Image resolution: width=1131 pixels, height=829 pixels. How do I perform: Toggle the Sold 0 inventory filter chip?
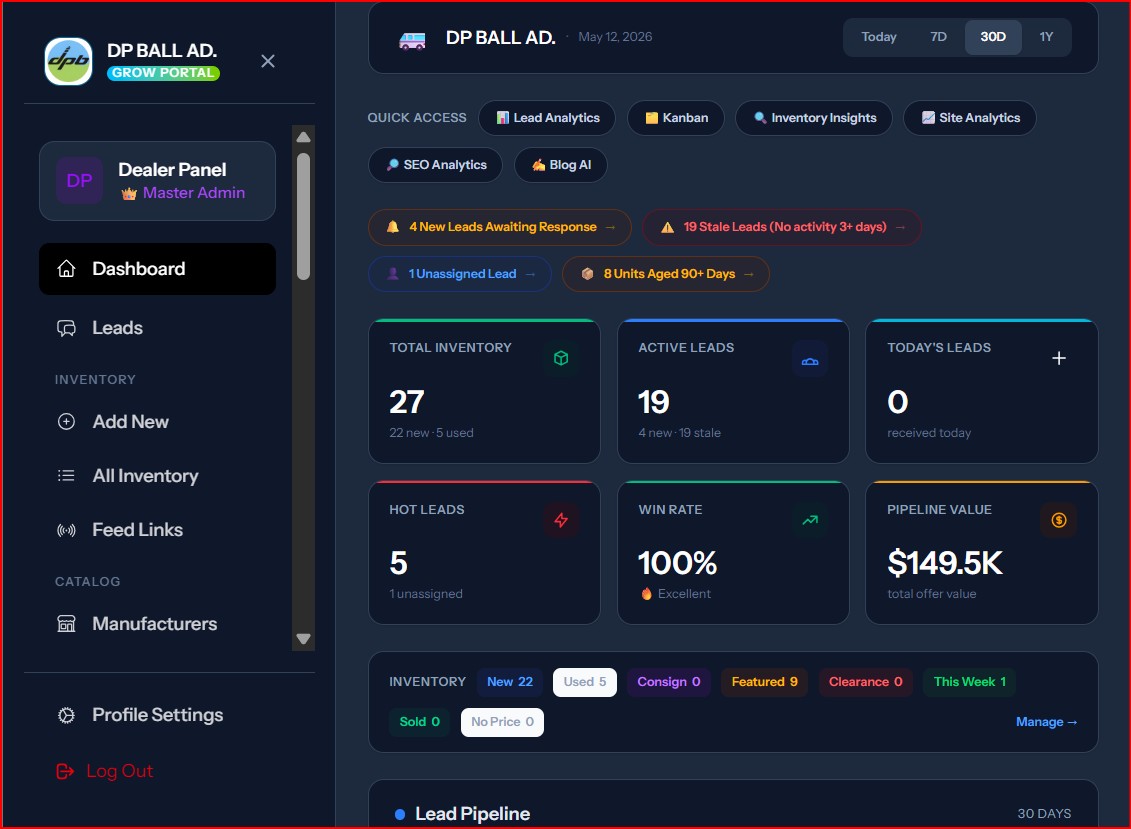(x=420, y=721)
